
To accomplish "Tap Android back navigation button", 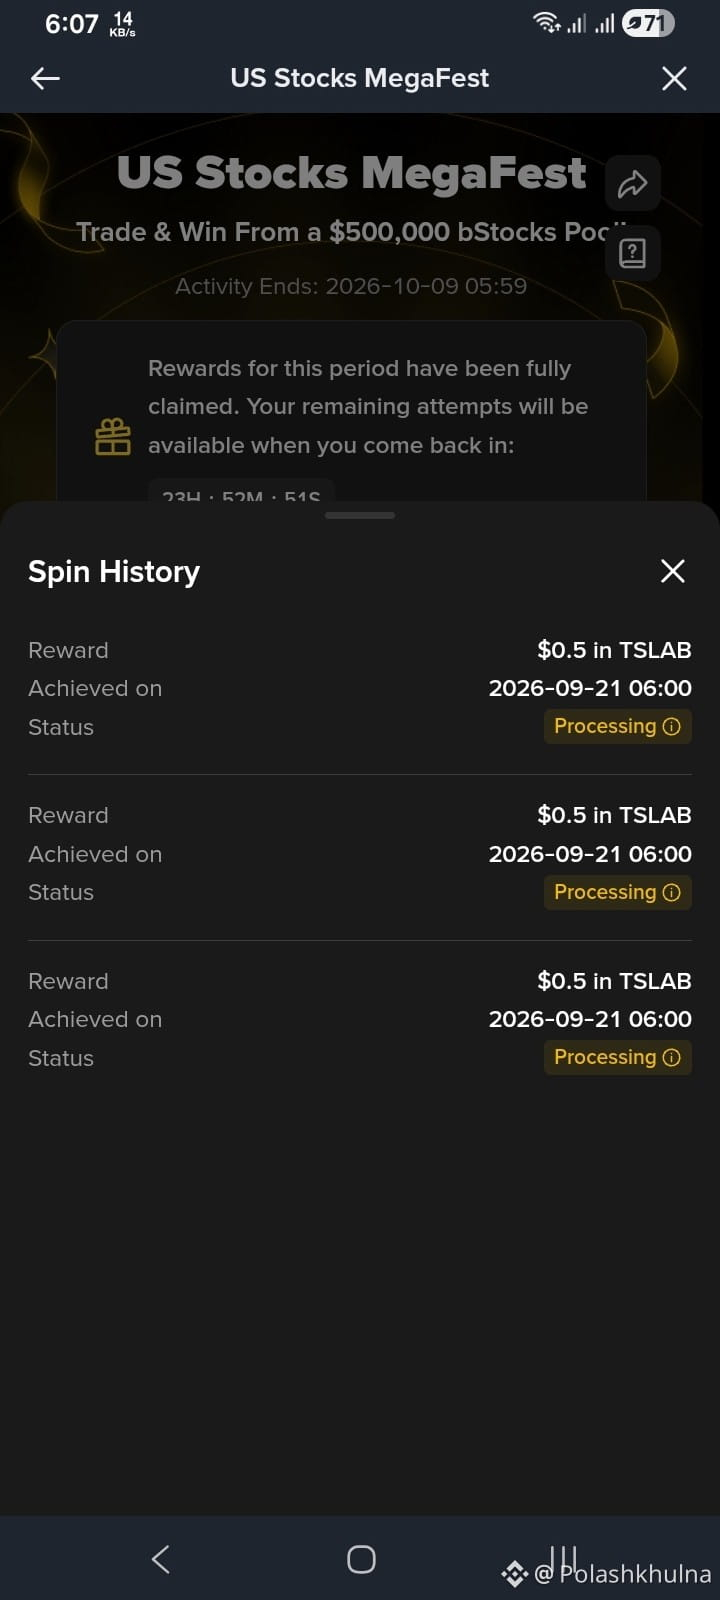I will coord(160,1558).
